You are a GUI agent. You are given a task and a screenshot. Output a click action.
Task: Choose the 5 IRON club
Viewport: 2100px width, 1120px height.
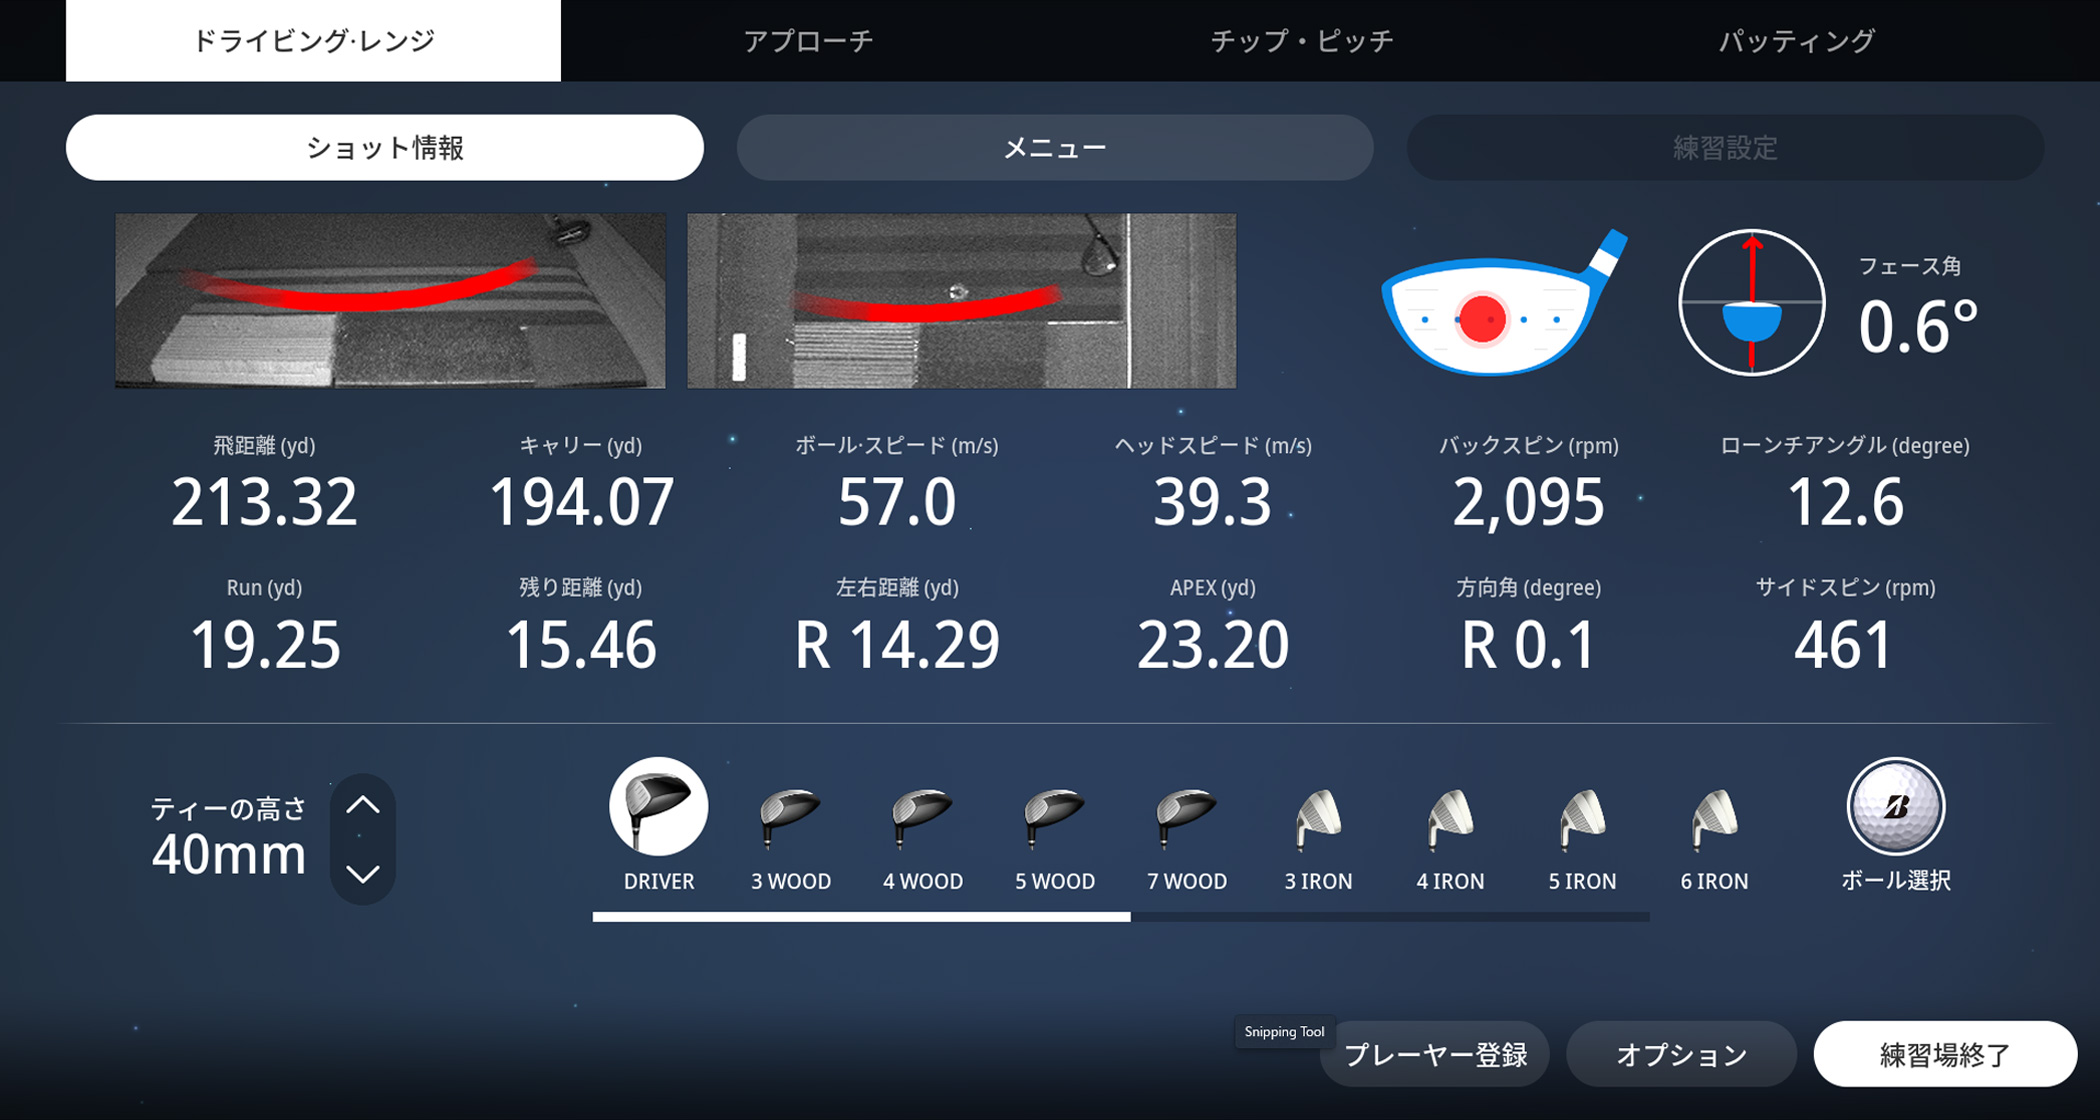1582,820
